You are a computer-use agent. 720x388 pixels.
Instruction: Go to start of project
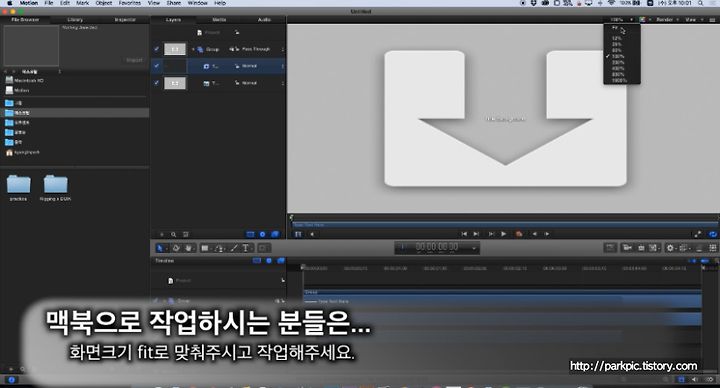[x=464, y=234]
